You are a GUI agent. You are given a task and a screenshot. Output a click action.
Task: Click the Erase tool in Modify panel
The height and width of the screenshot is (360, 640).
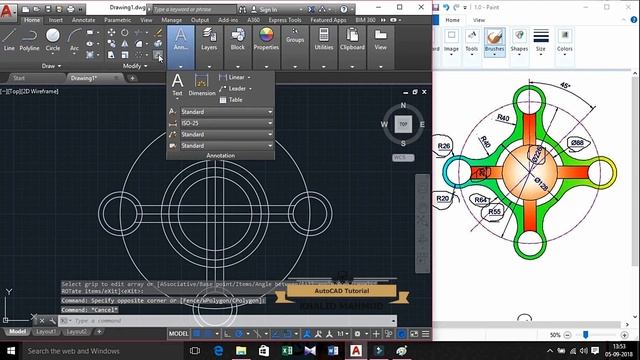[158, 32]
